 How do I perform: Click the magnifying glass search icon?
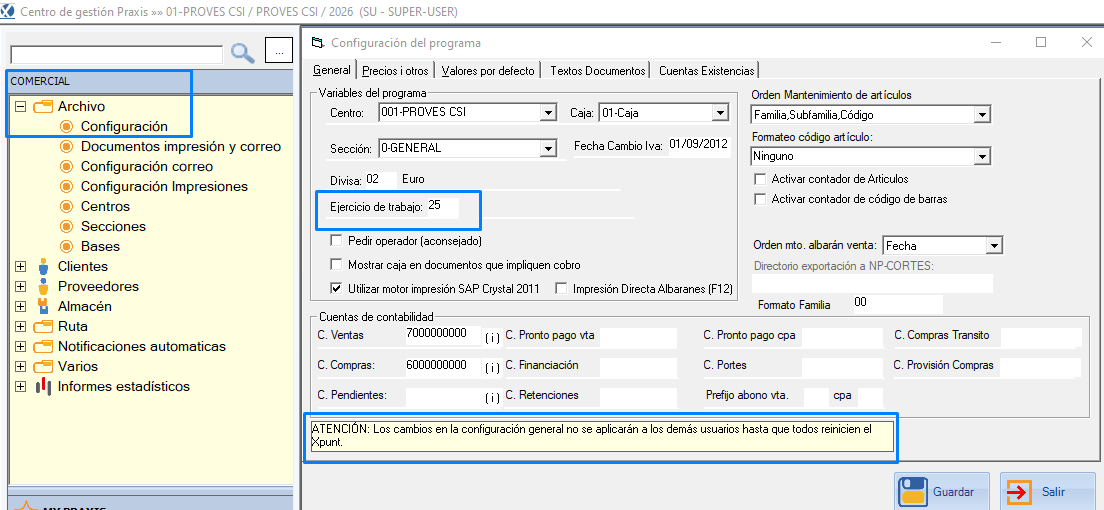point(243,53)
